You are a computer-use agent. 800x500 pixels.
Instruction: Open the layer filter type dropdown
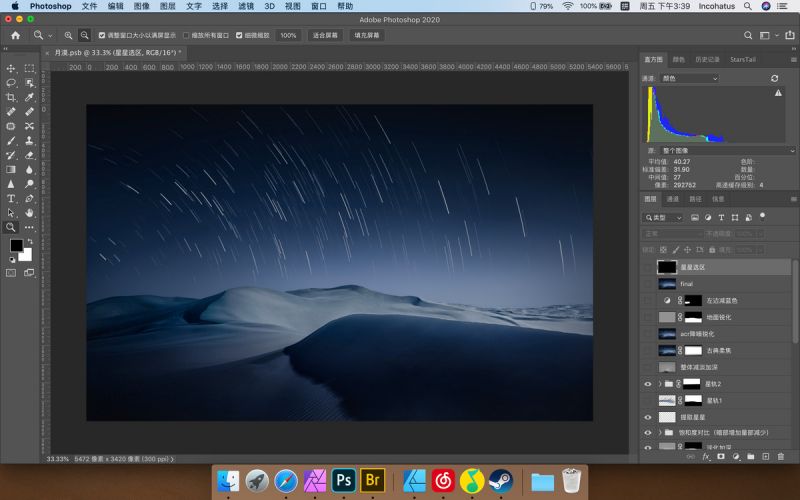(663, 217)
